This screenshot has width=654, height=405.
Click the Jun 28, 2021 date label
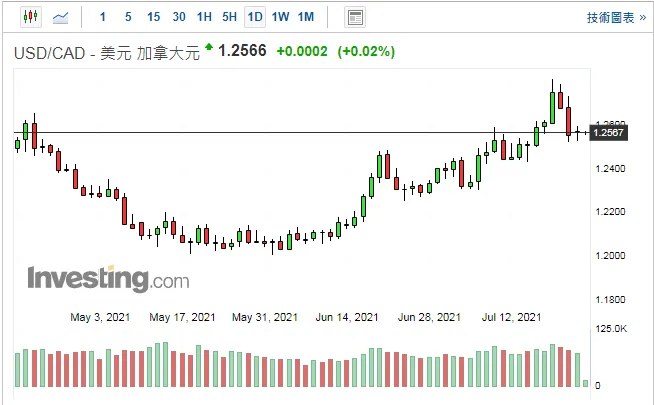pos(429,317)
